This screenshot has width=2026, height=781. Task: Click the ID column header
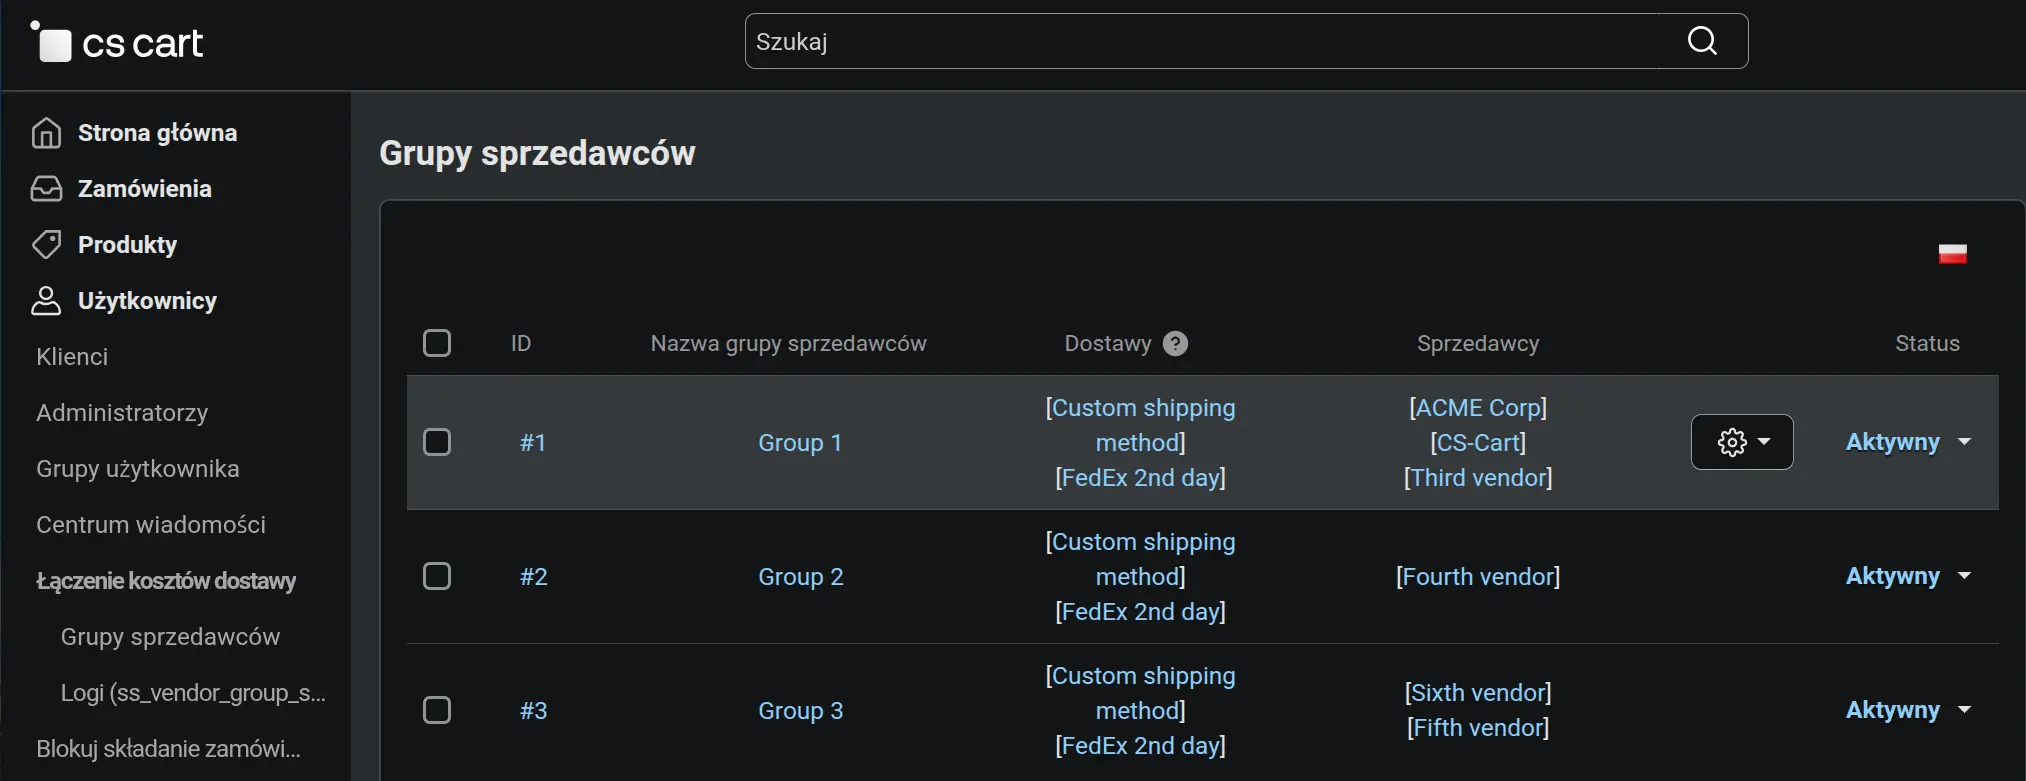click(x=521, y=344)
